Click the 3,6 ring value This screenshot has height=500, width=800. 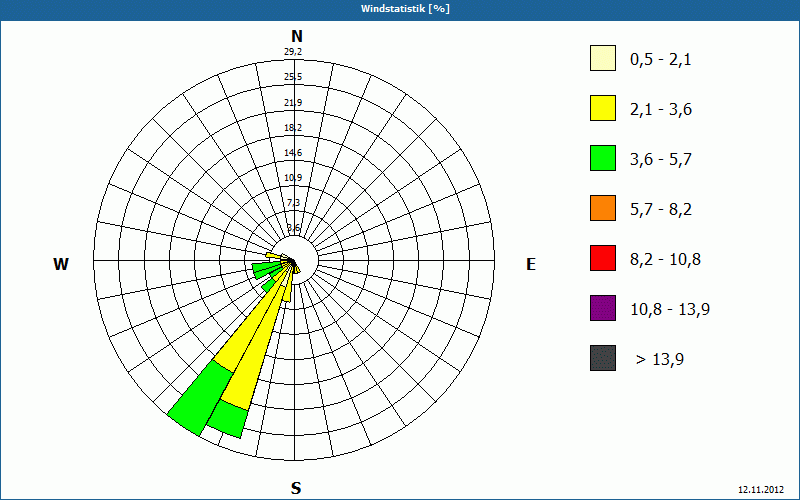(293, 228)
